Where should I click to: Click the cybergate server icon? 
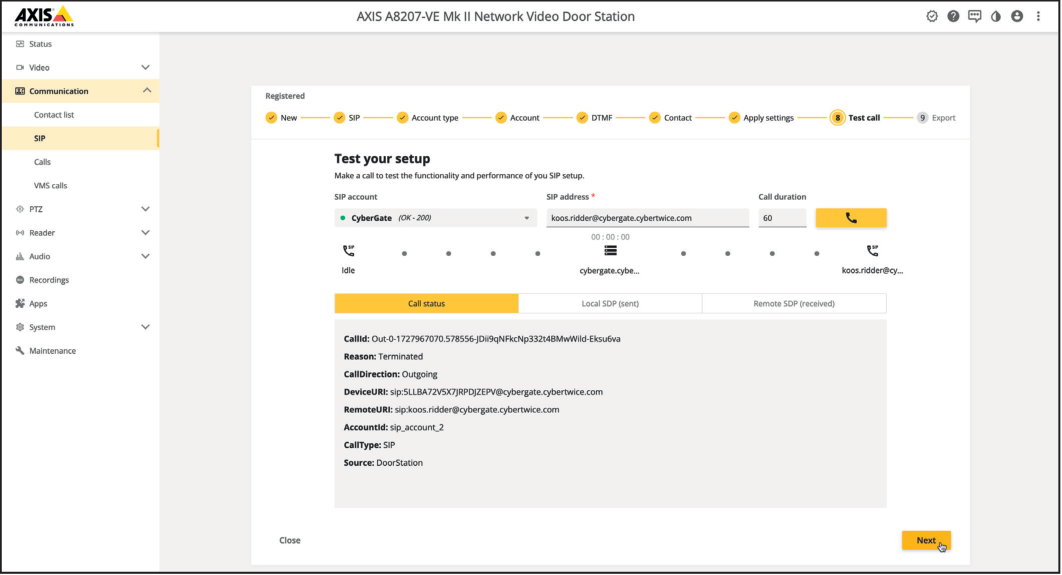click(610, 251)
